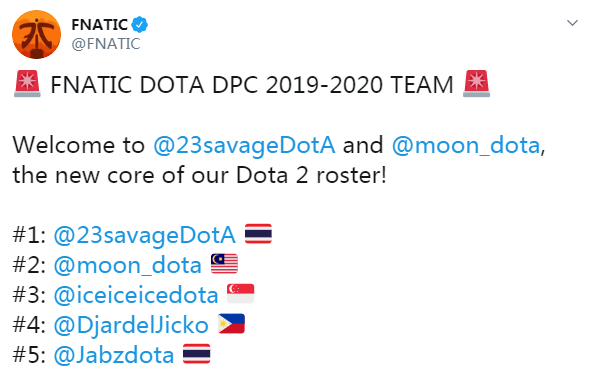Viewport: 592px width, 390px height.
Task: Click the Malaysia flag beside @moon_dota
Action: (x=224, y=264)
